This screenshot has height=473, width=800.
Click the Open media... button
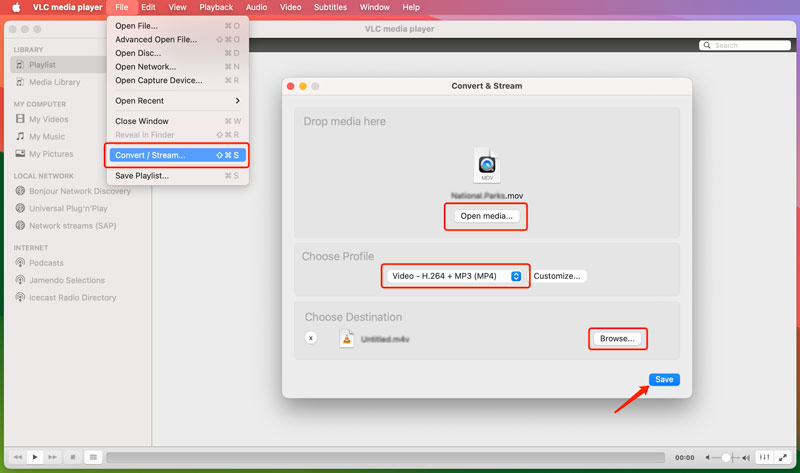point(487,216)
